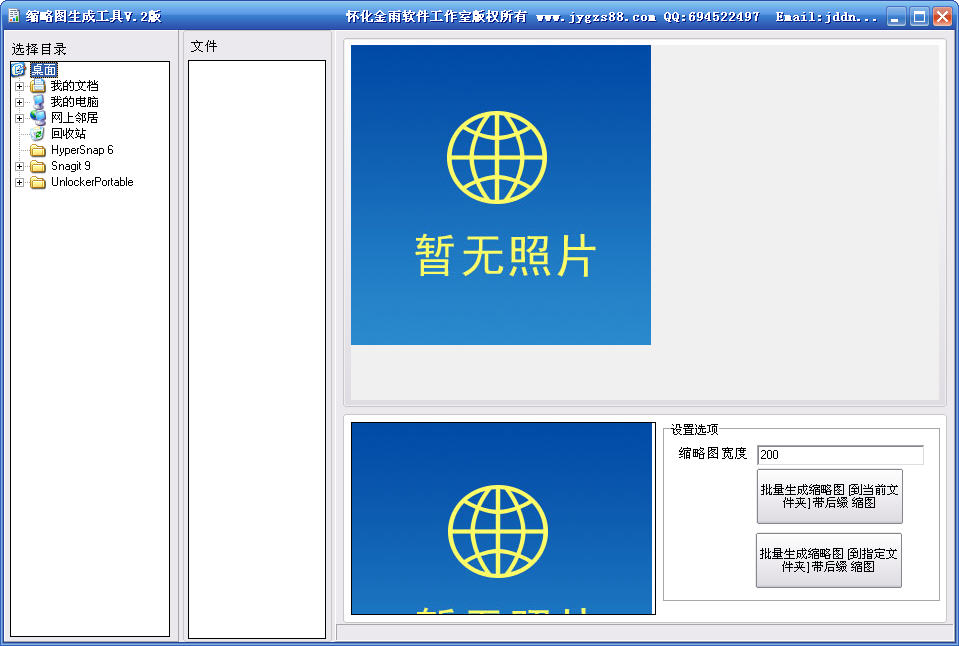Image resolution: width=959 pixels, height=646 pixels.
Task: Select the 桌面 desktop root icon
Action: point(18,70)
